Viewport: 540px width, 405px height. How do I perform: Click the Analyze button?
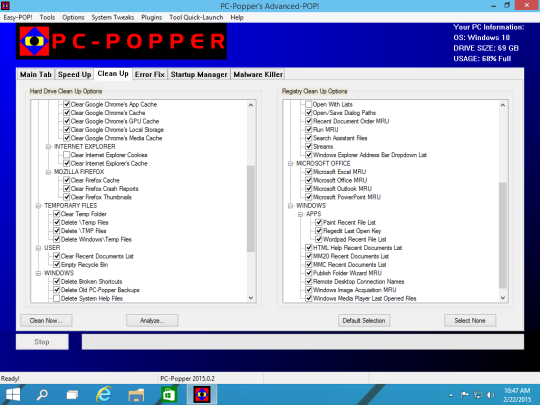click(152, 321)
